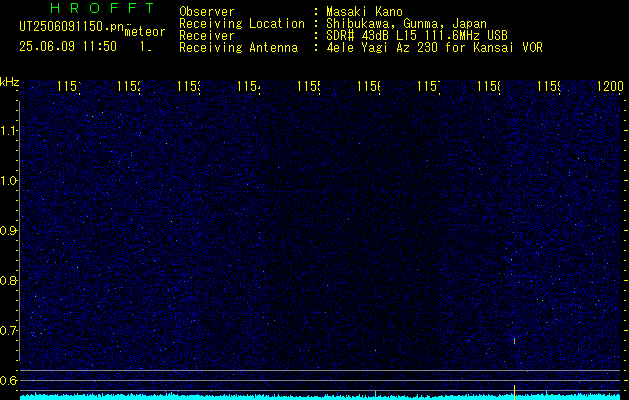Image resolution: width=629 pixels, height=400 pixels.
Task: Click the 1.0 kHz frequency axis label
Action: tap(8, 181)
